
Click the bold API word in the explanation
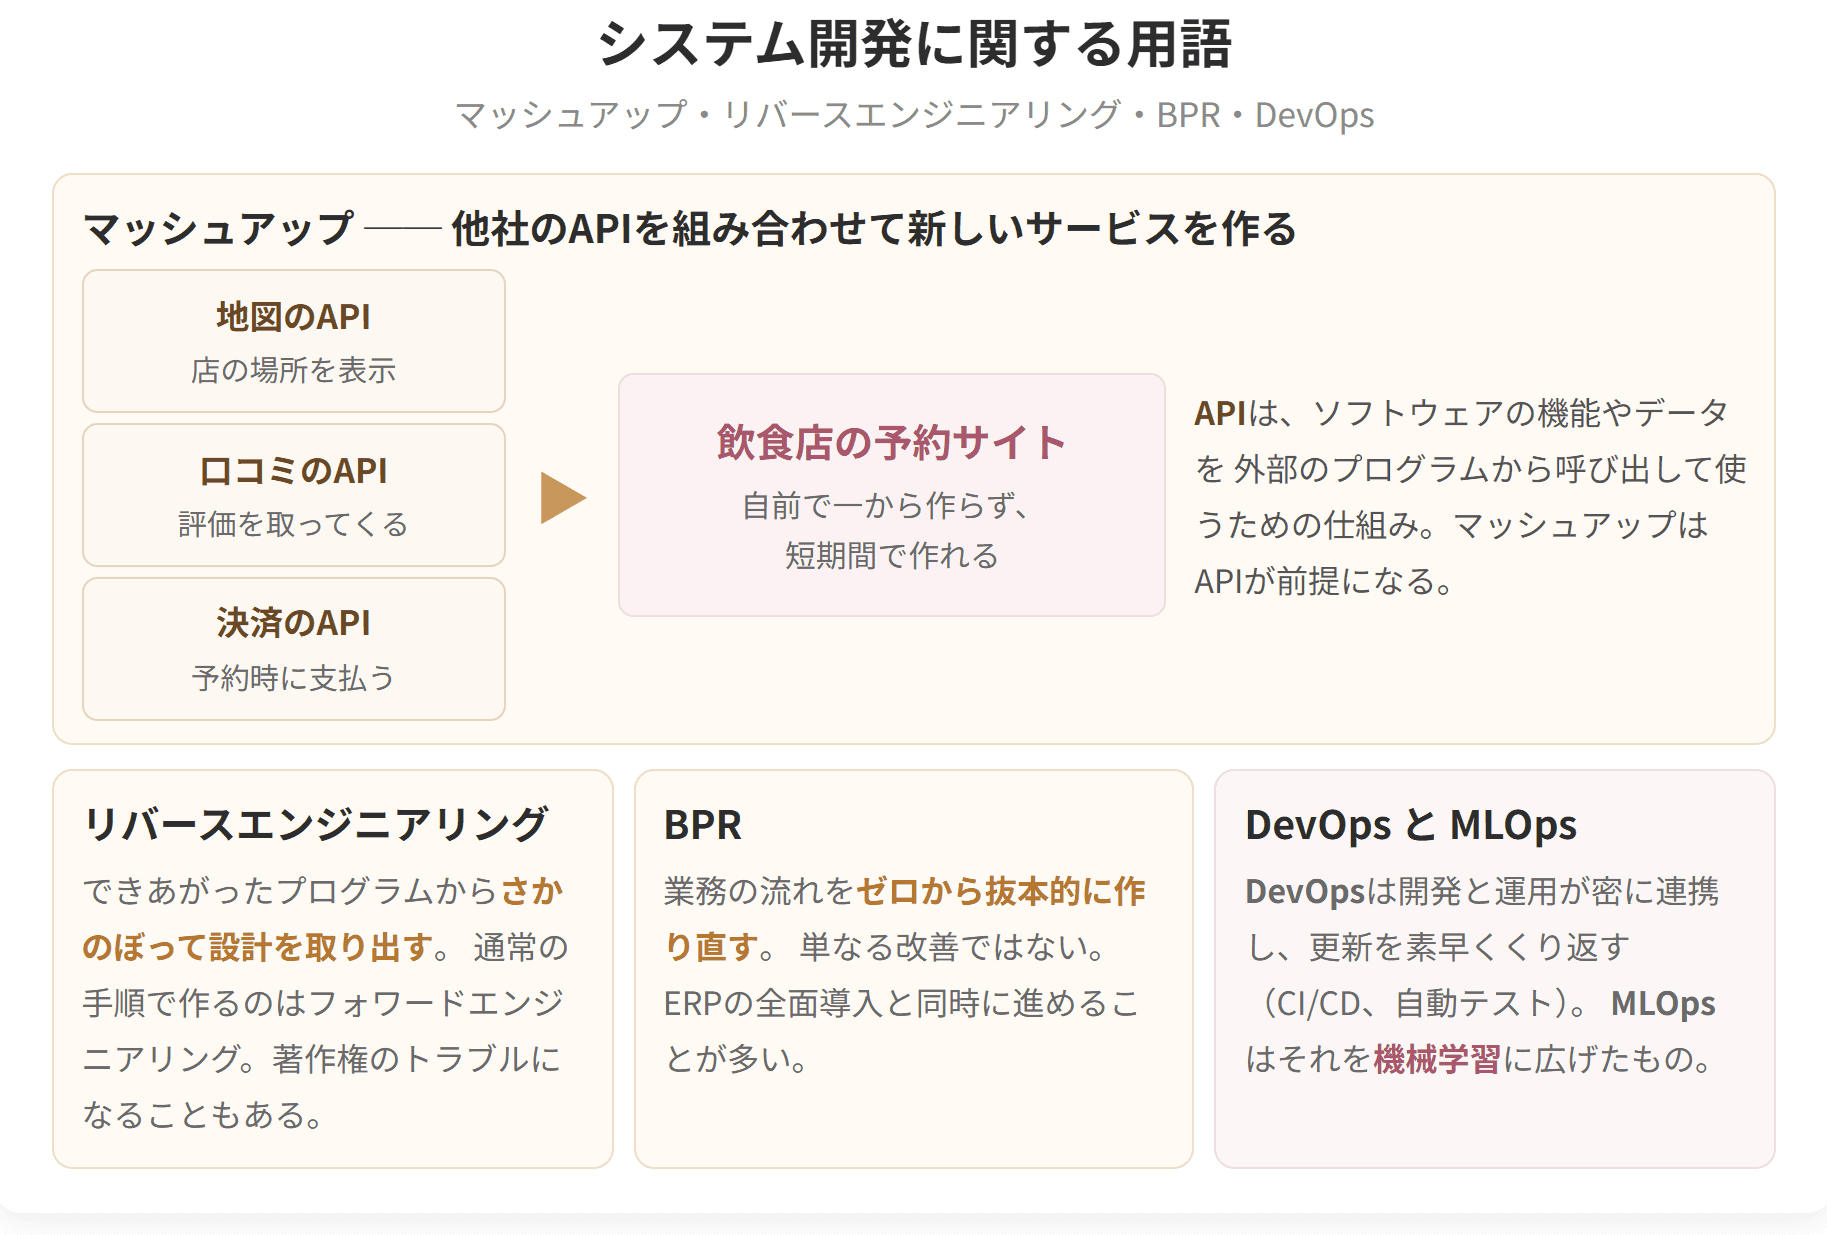(1220, 412)
